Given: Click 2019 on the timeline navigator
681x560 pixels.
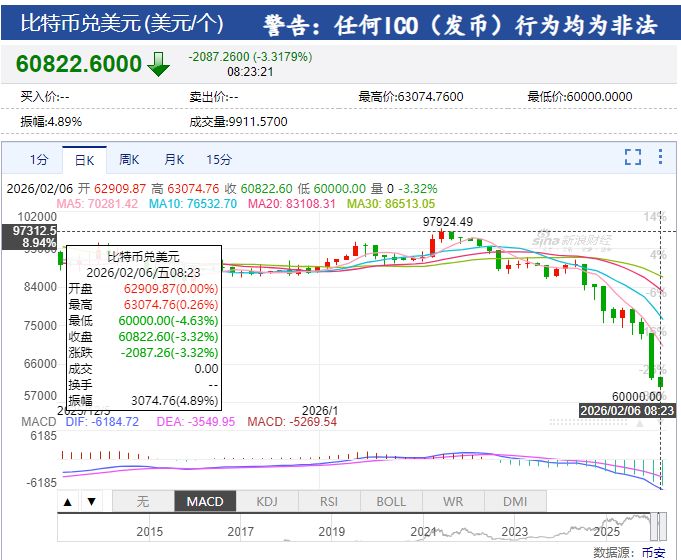Looking at the screenshot, I should point(331,532).
